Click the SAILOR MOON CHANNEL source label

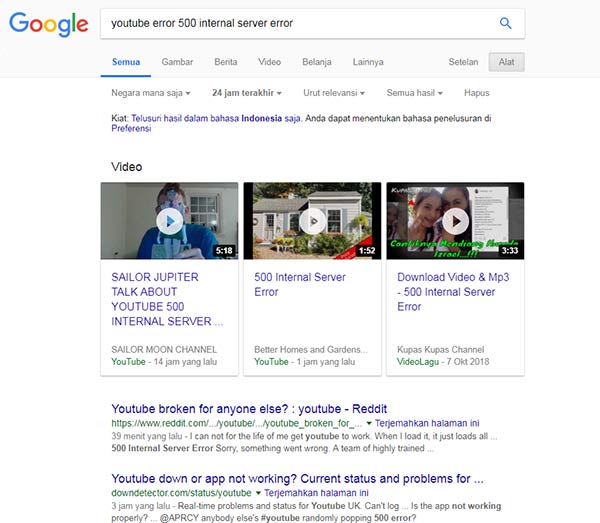(164, 349)
